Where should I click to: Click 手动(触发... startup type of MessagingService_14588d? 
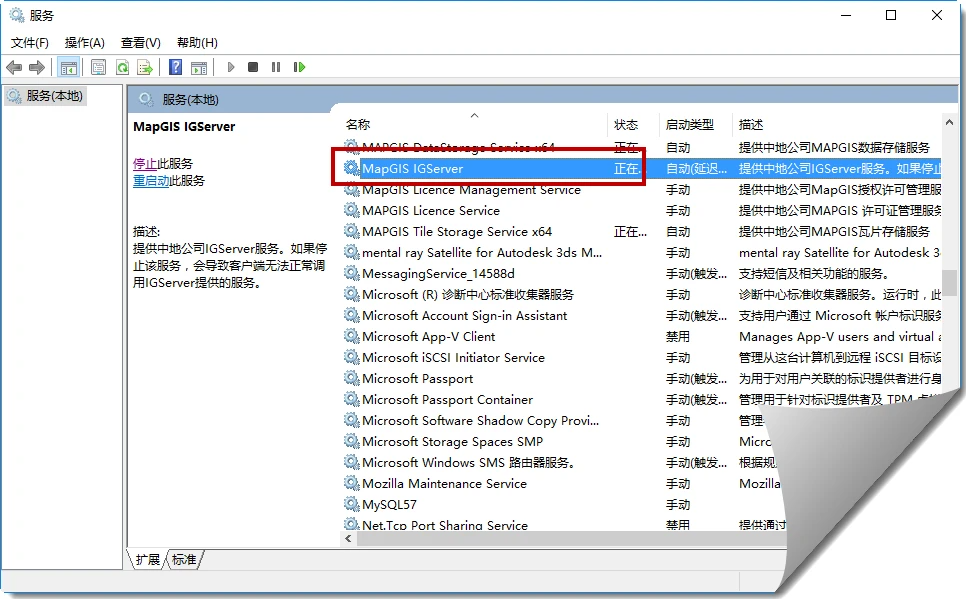pyautogui.click(x=696, y=273)
